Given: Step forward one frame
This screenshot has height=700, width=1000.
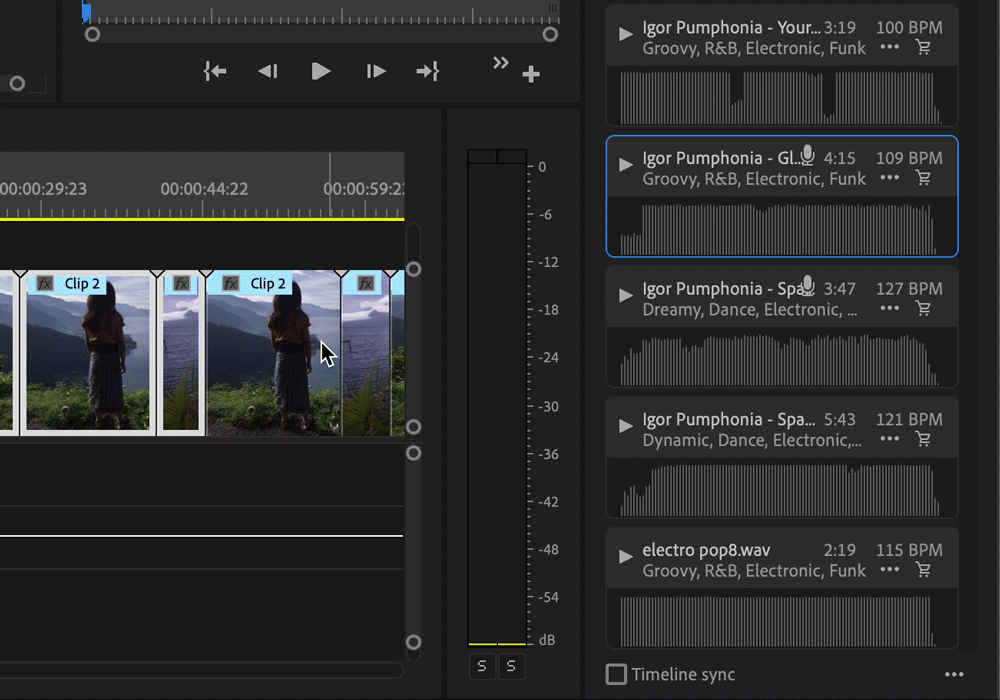Looking at the screenshot, I should [376, 71].
